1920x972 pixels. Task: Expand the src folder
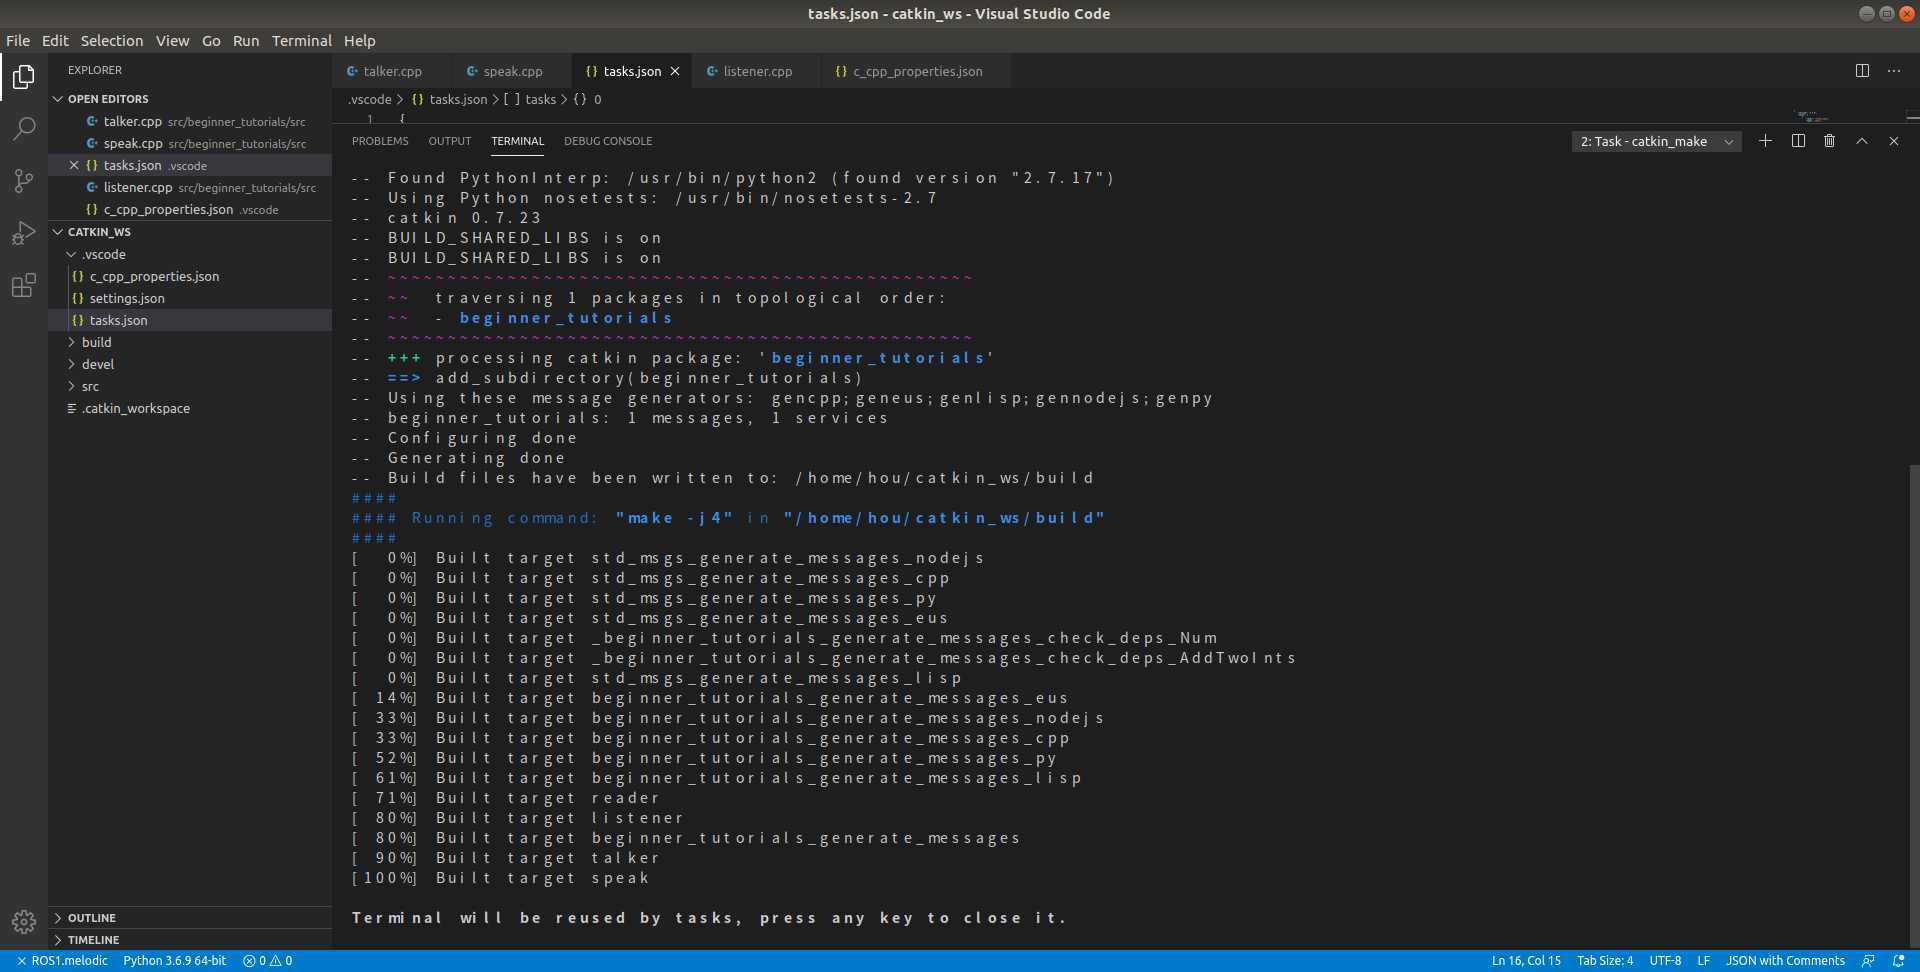click(190, 386)
